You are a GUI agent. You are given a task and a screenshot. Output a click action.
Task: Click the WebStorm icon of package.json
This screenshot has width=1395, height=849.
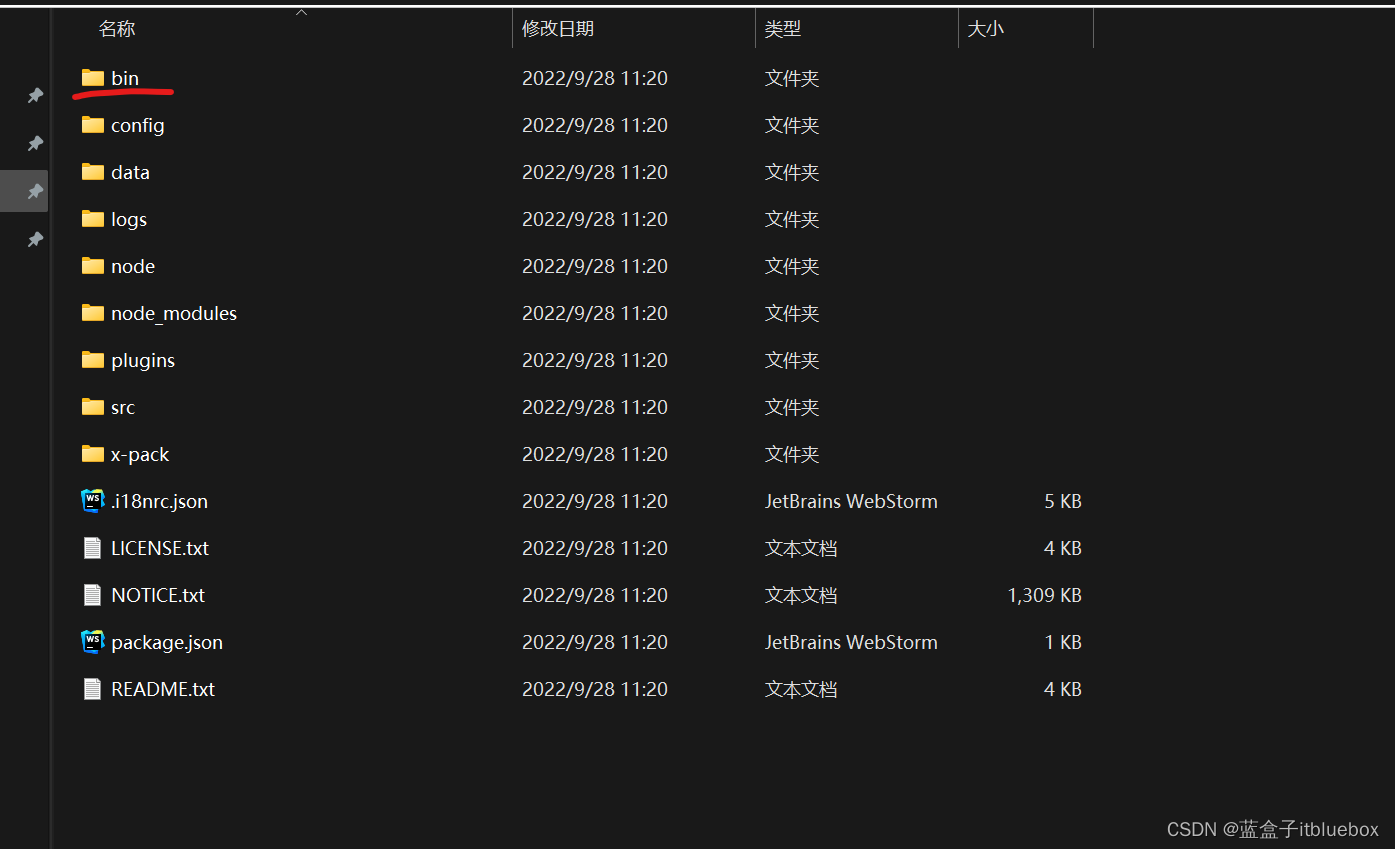(x=93, y=642)
